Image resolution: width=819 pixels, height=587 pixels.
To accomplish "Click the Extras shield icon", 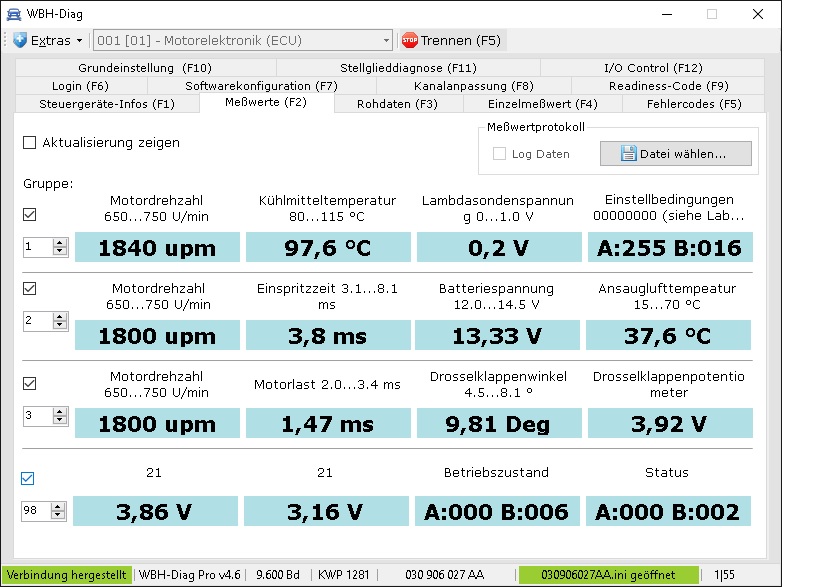I will point(20,41).
